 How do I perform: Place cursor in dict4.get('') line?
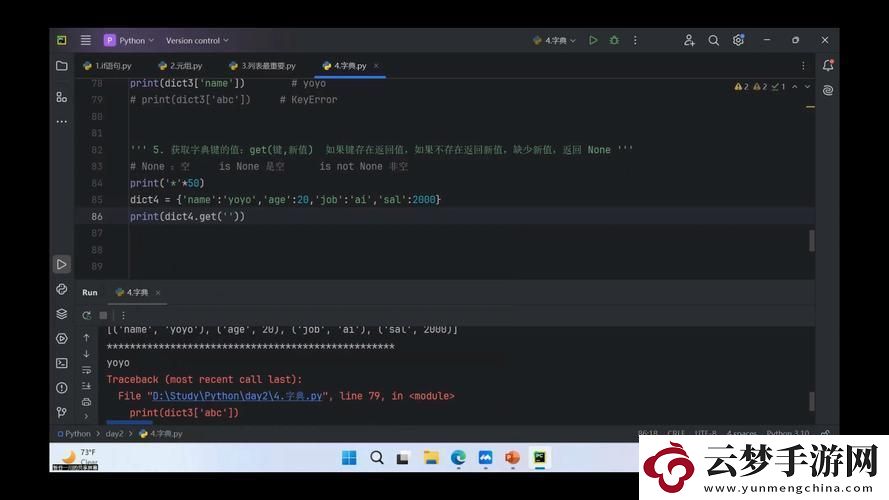tap(188, 216)
